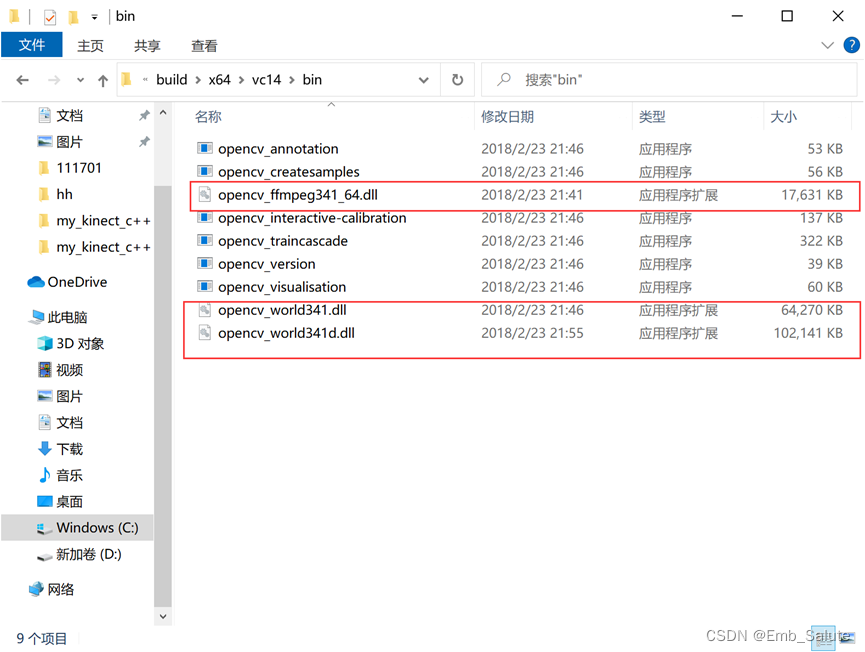Click the refresh icon beside the address bar
This screenshot has height=652, width=865.
pyautogui.click(x=458, y=79)
